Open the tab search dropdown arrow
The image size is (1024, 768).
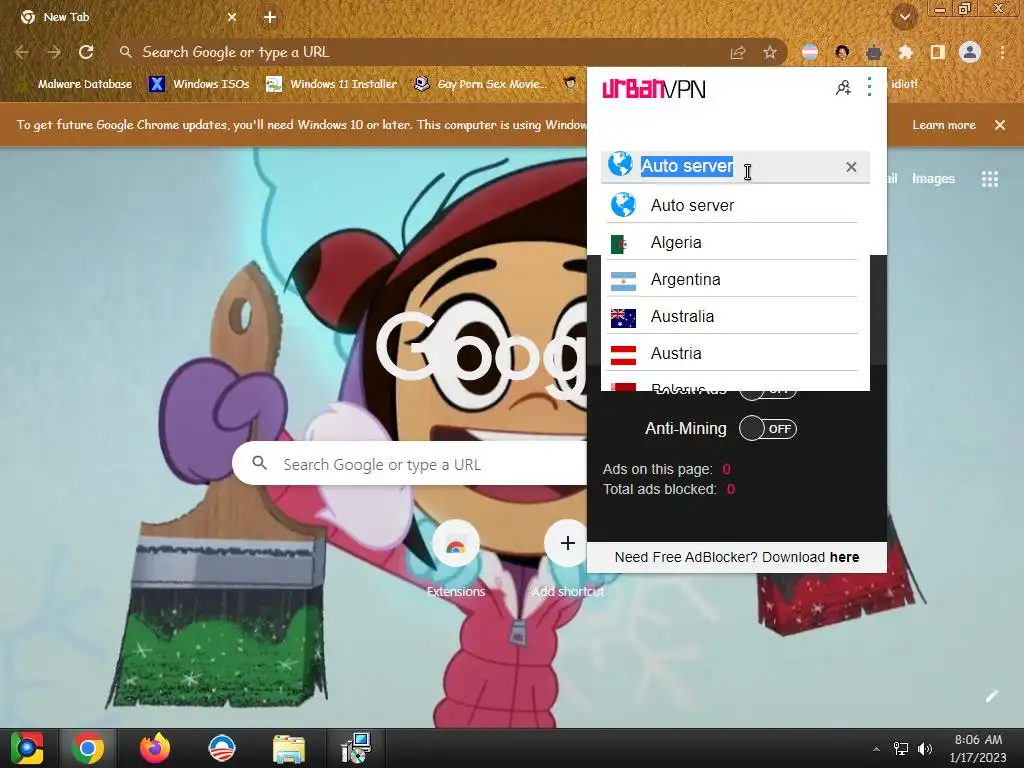point(905,17)
